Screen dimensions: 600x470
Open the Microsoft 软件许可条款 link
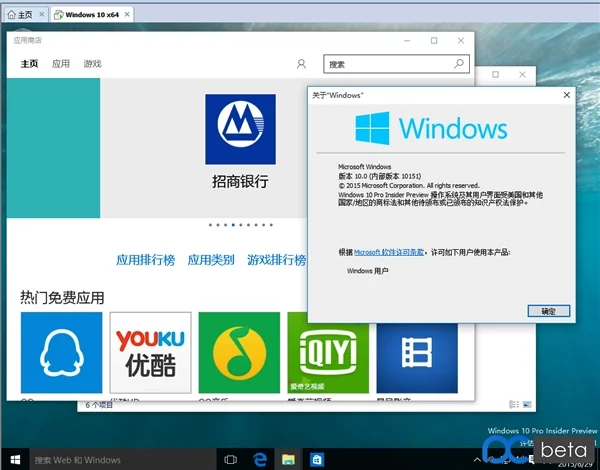389,252
